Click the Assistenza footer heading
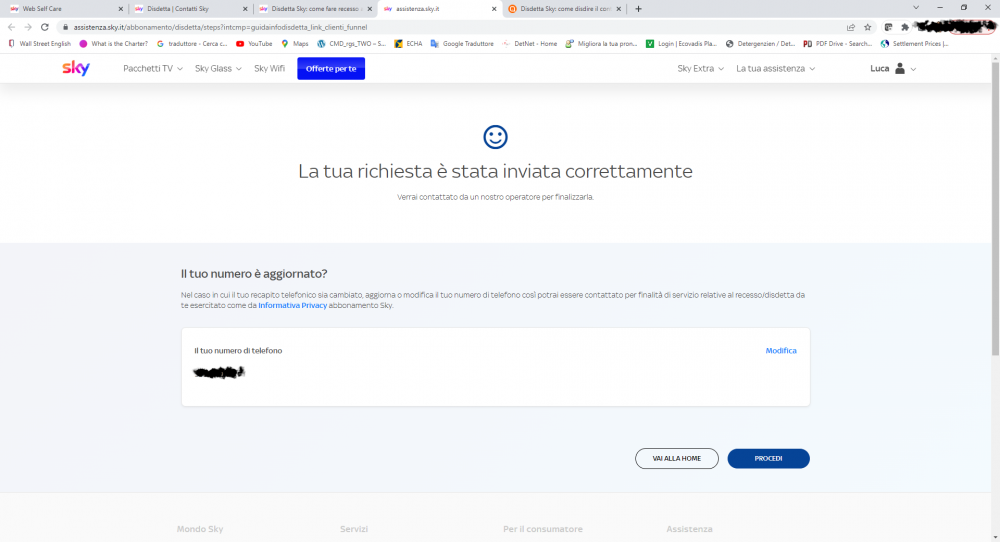The width and height of the screenshot is (1000, 542). (689, 529)
